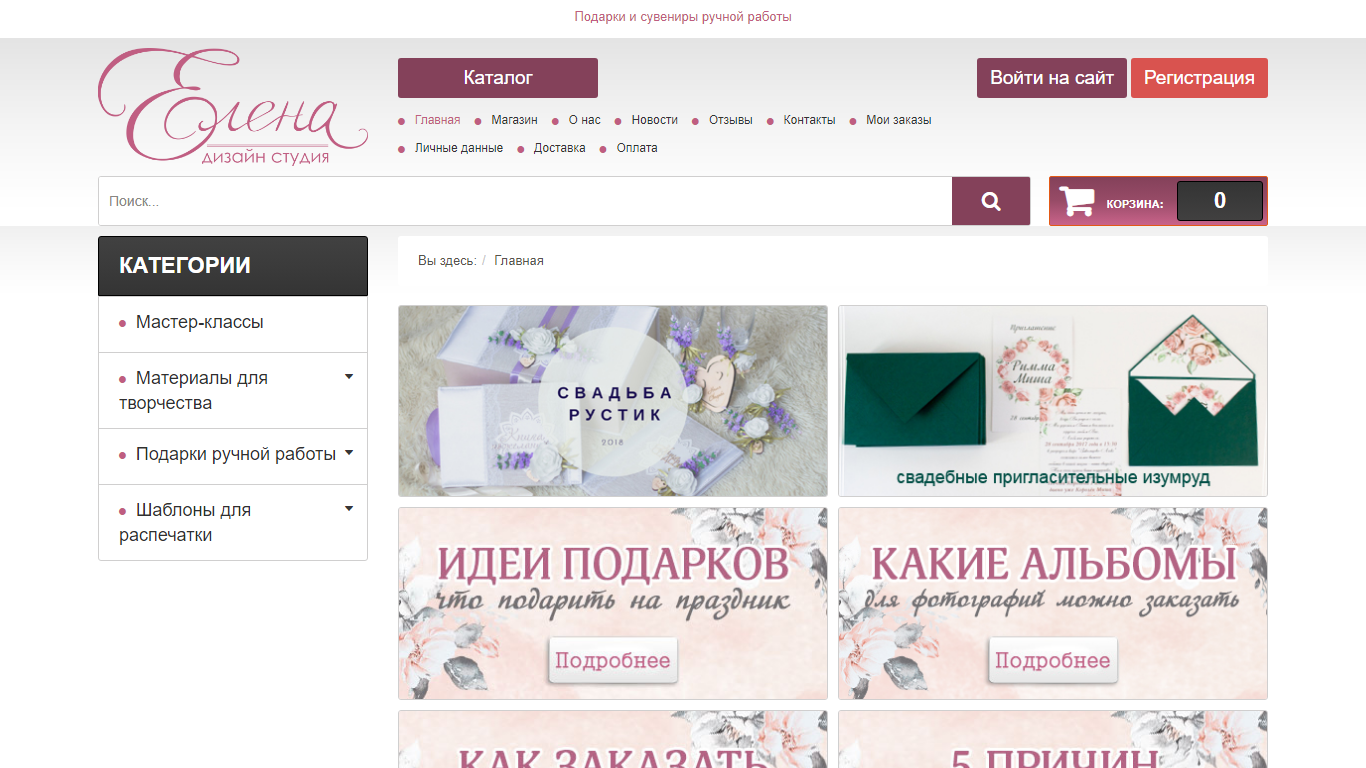Screen dimensions: 1366x768
Task: Click Подробнее on Какие альбомы banner
Action: (1053, 661)
